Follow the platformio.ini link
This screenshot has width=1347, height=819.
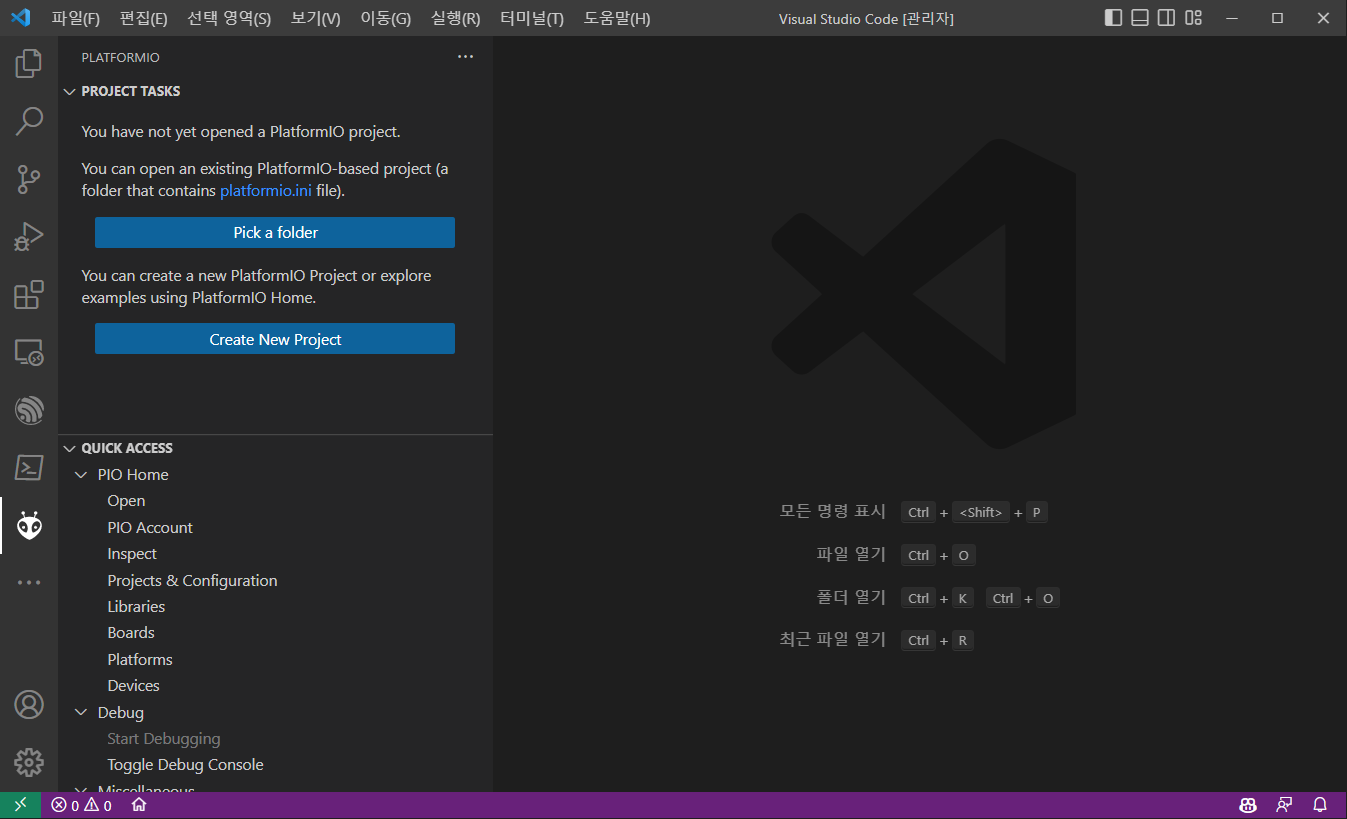(x=266, y=190)
